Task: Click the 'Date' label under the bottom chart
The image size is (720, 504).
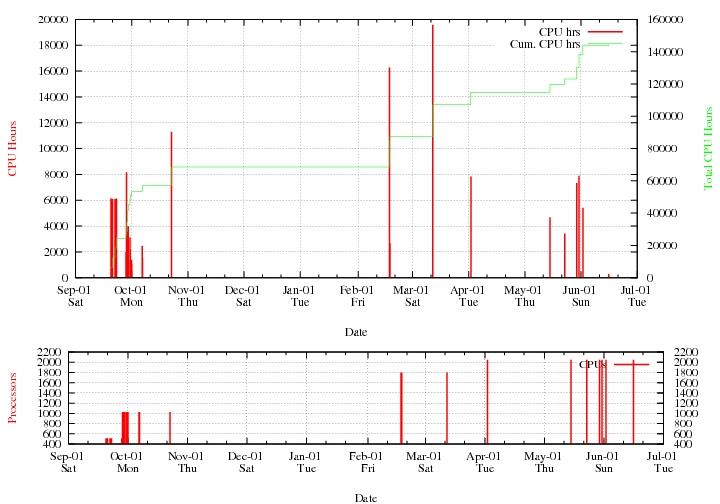Action: [366, 498]
